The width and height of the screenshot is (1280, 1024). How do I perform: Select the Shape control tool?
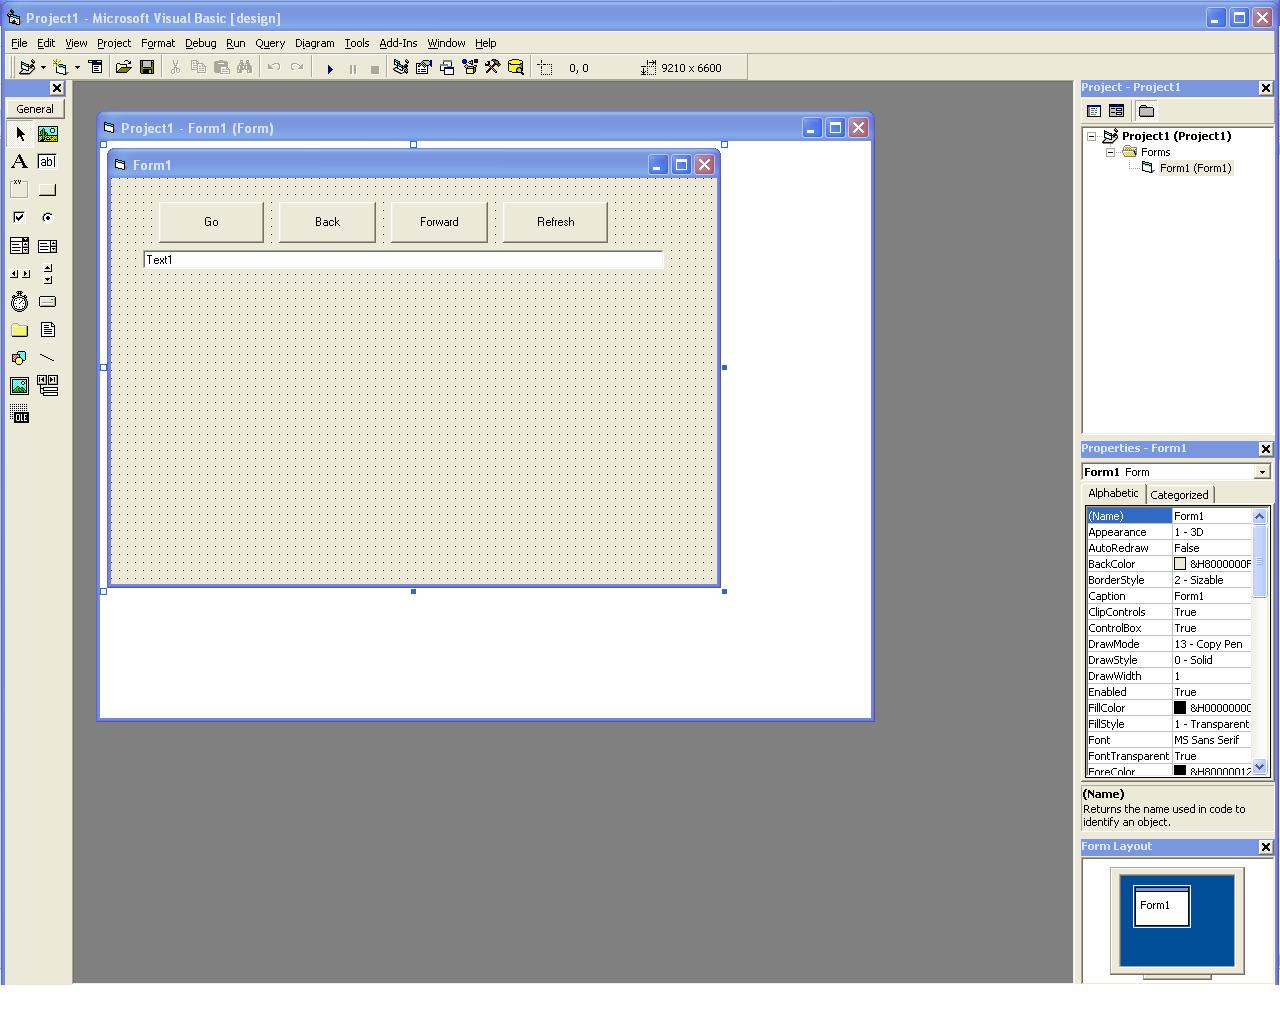(x=19, y=358)
